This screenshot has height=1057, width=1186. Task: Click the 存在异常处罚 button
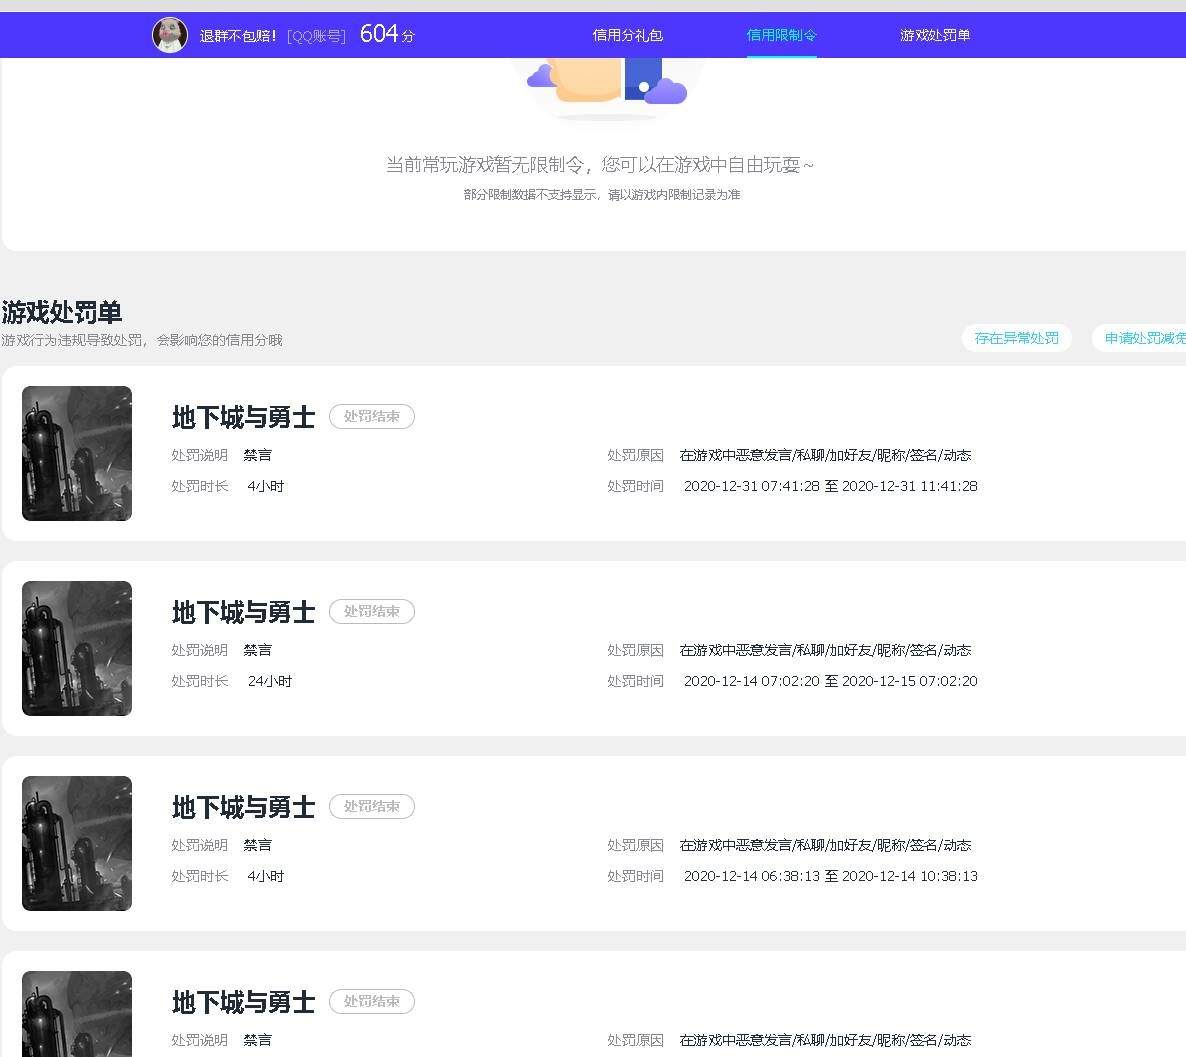(x=1017, y=338)
